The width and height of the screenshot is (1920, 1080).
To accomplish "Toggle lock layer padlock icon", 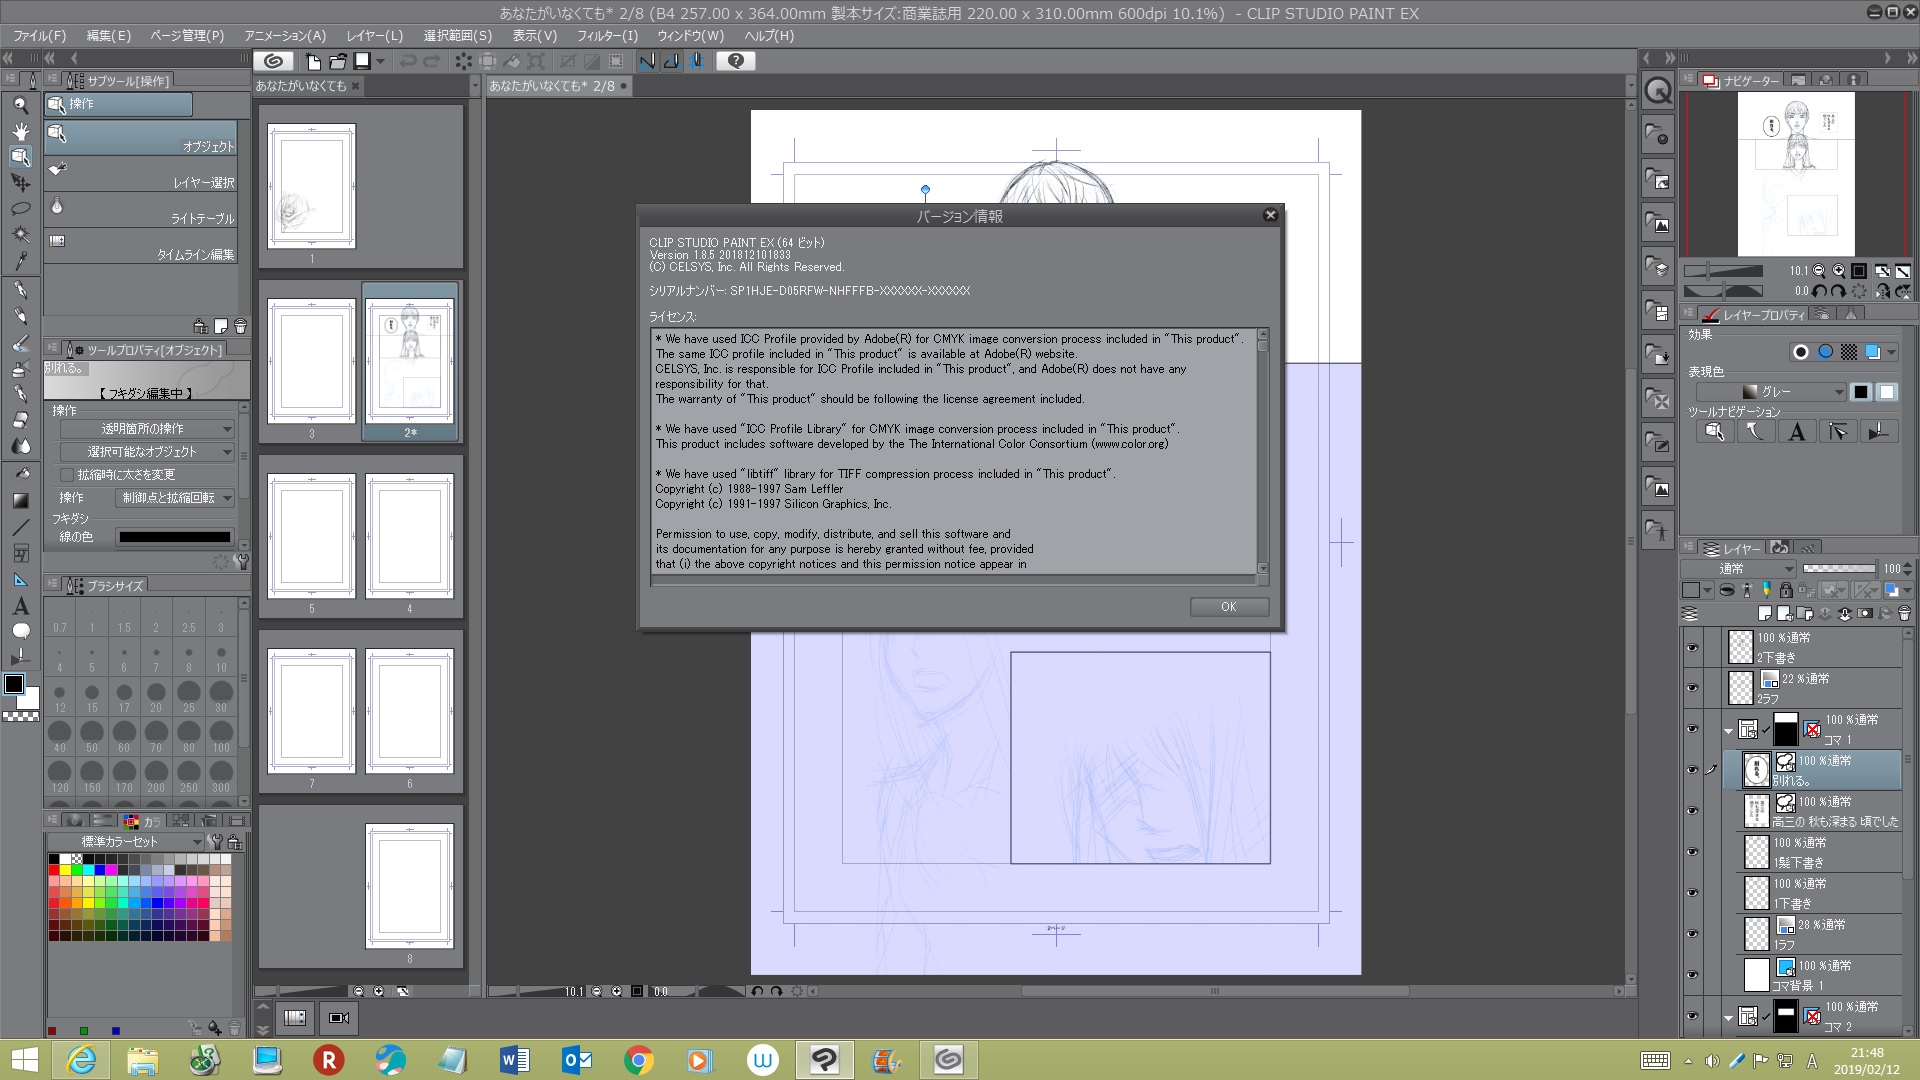I will tap(1786, 590).
